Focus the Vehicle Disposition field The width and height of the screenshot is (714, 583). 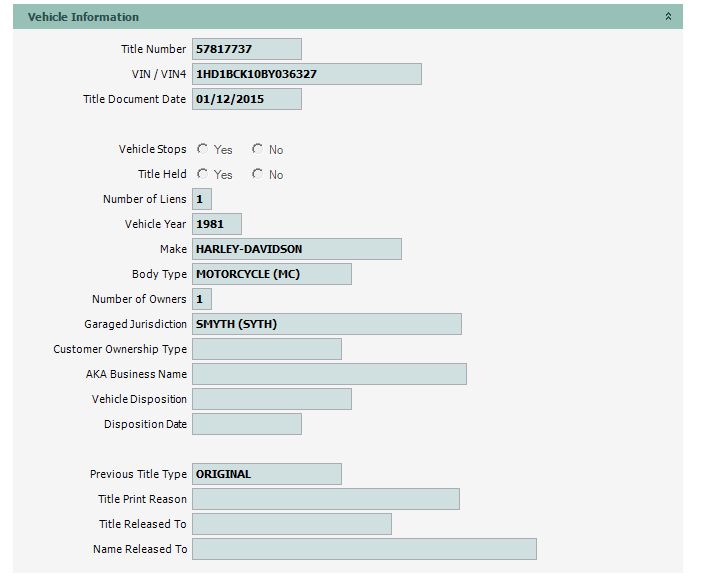coord(271,399)
